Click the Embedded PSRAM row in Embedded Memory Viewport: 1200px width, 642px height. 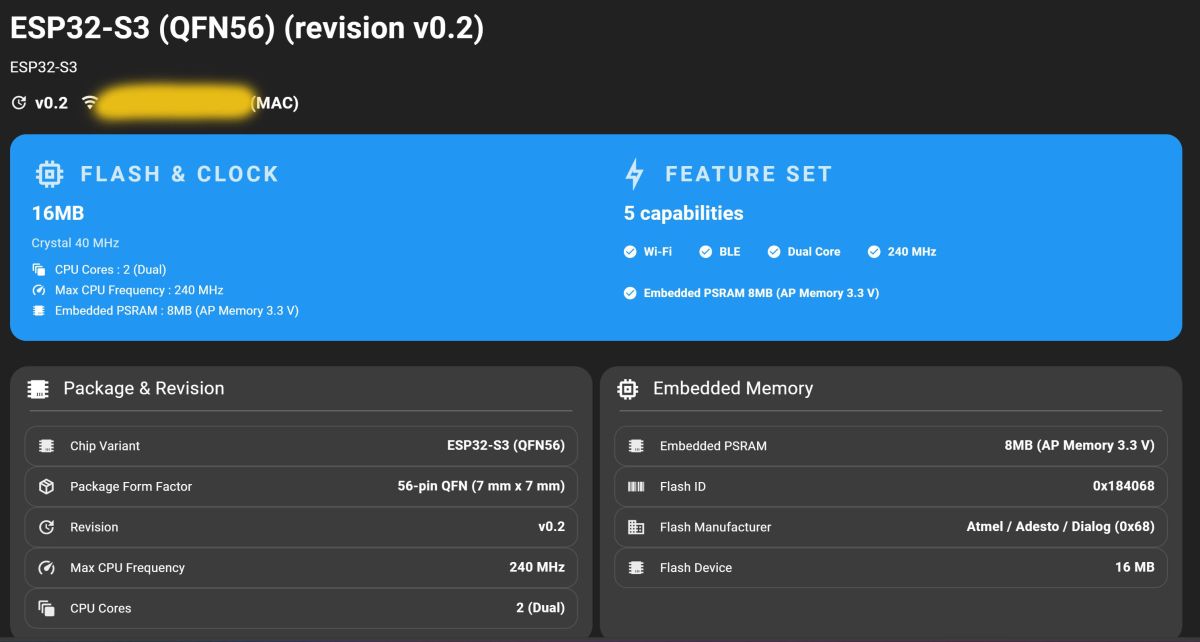(x=890, y=446)
